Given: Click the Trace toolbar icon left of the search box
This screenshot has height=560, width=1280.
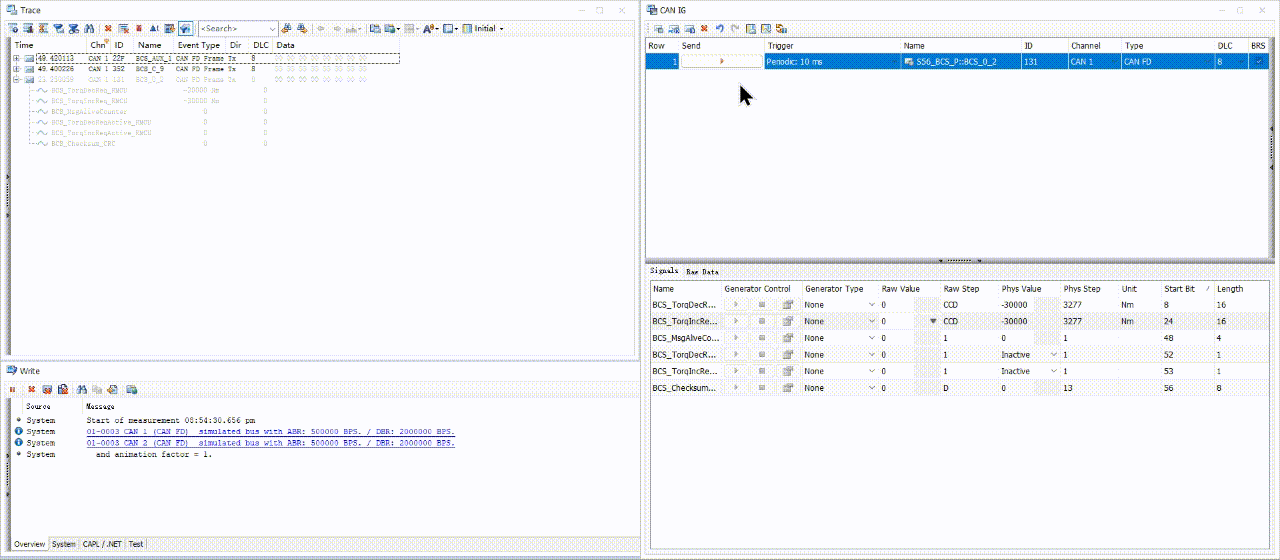Looking at the screenshot, I should [x=185, y=28].
